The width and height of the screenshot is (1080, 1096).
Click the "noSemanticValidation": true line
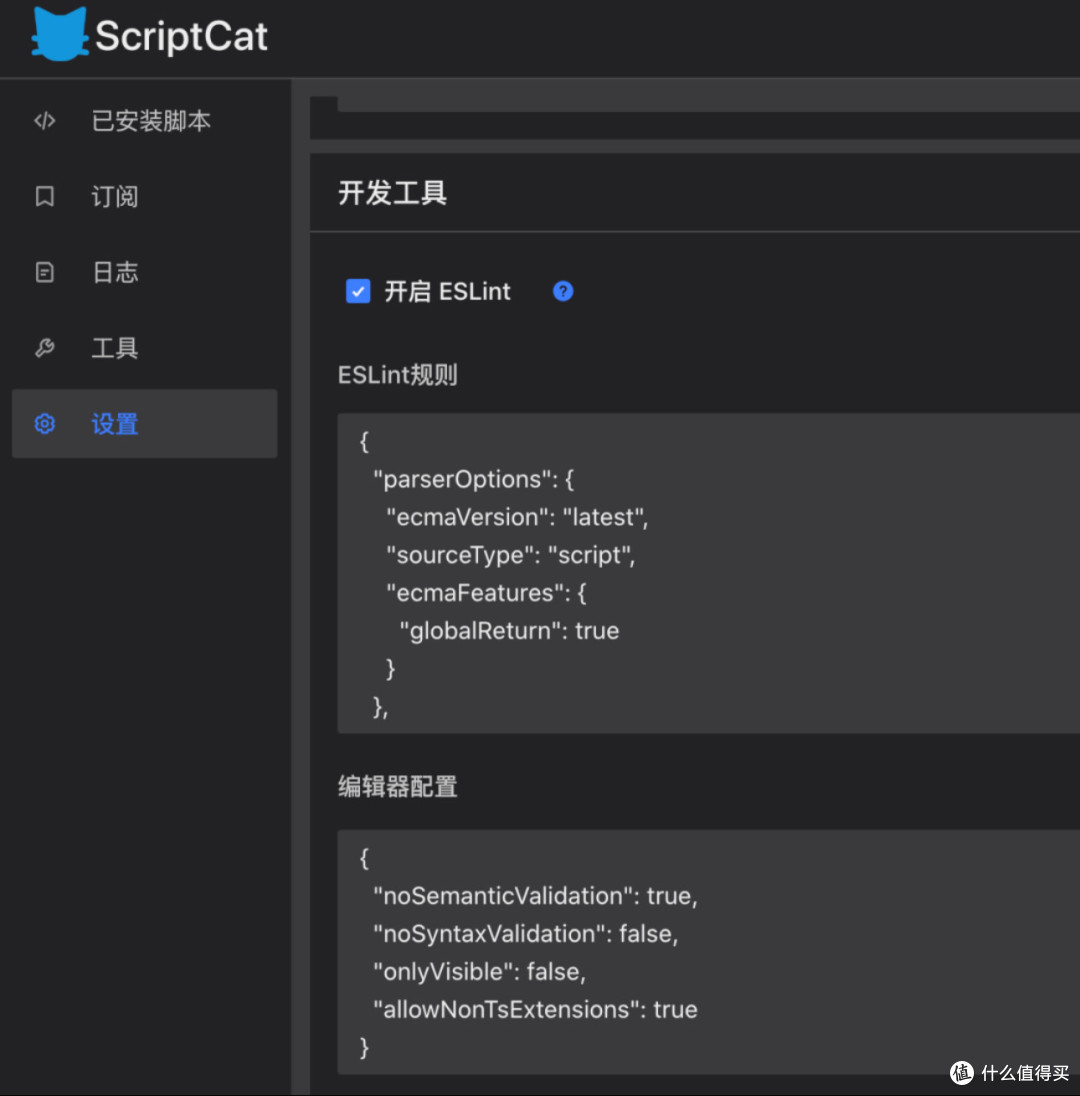[x=535, y=896]
